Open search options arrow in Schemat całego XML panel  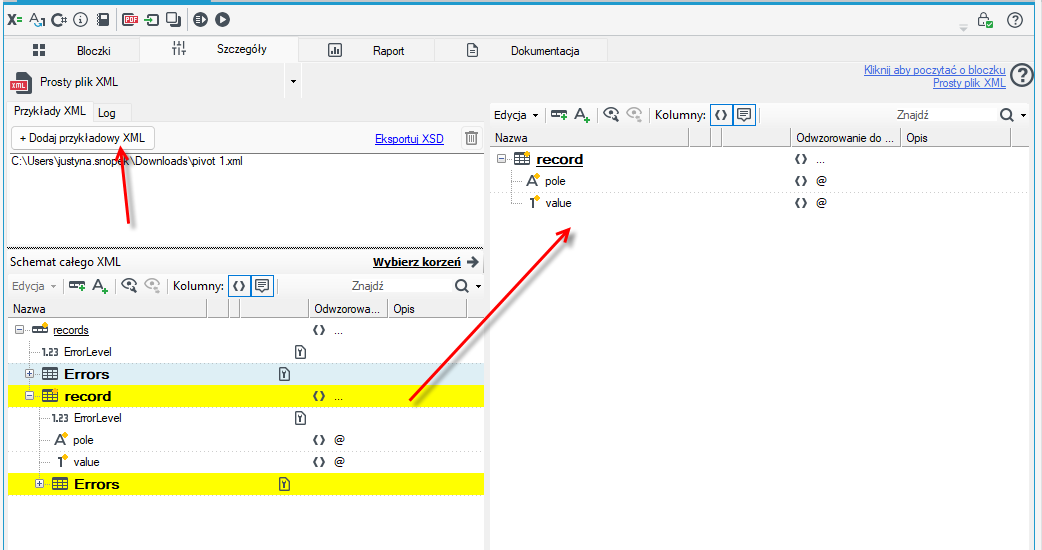click(x=478, y=288)
